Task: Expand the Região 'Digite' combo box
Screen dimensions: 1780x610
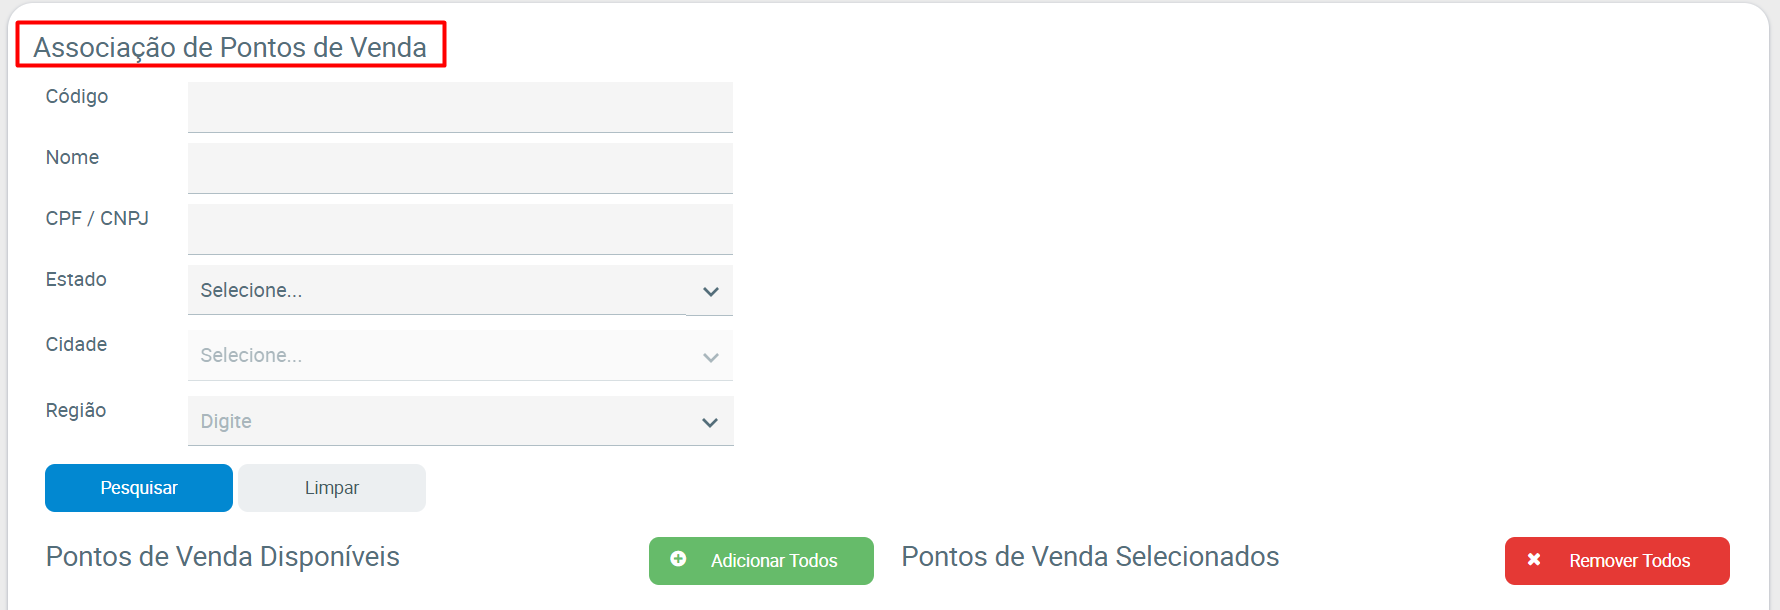Action: pyautogui.click(x=440, y=421)
